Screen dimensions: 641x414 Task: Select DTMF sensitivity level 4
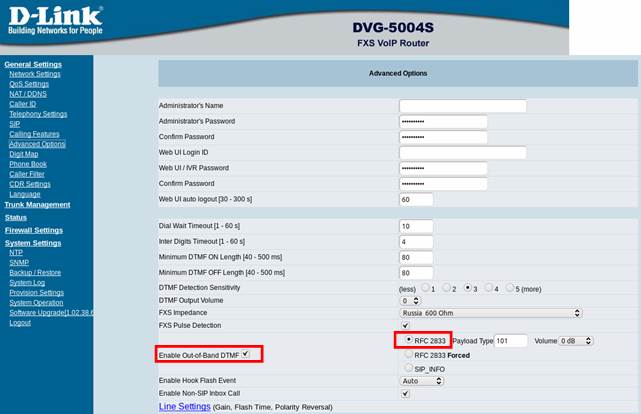489,287
